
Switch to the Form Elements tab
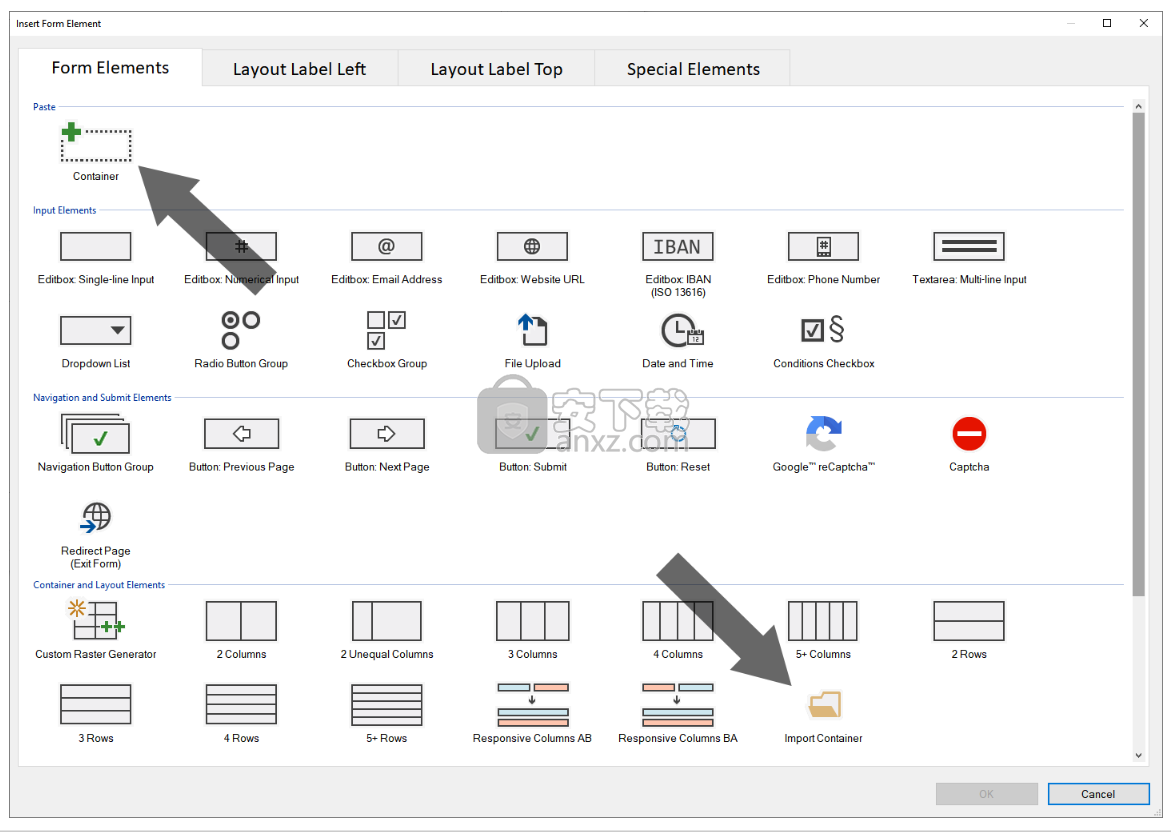[111, 68]
